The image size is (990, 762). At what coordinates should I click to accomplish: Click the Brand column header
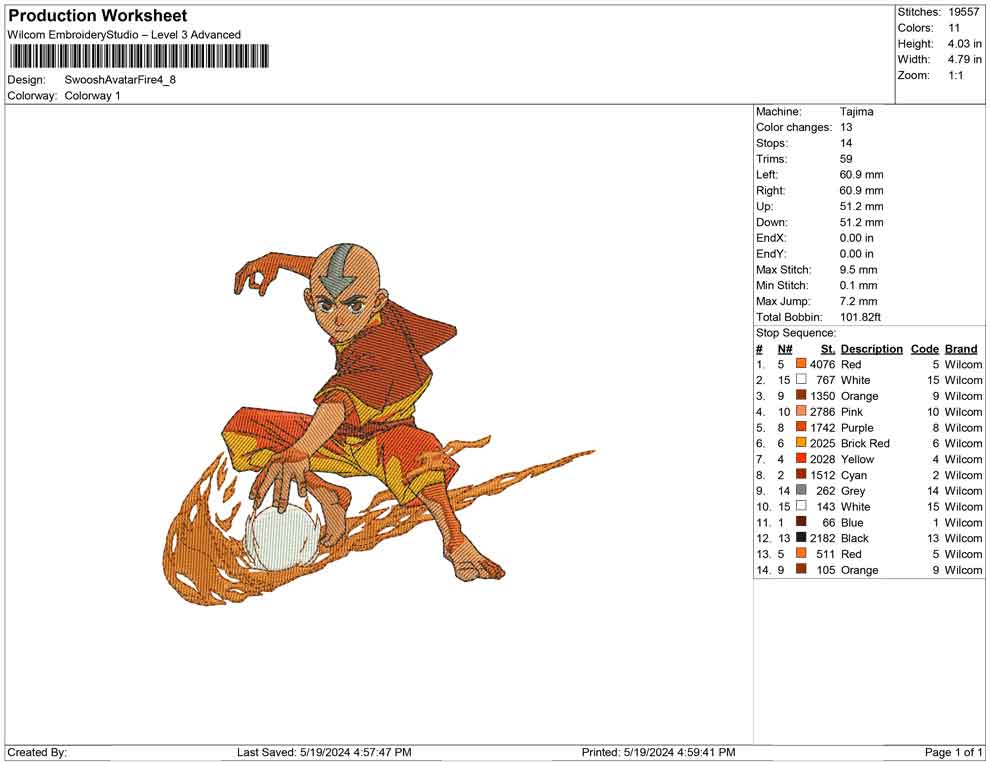click(x=961, y=349)
